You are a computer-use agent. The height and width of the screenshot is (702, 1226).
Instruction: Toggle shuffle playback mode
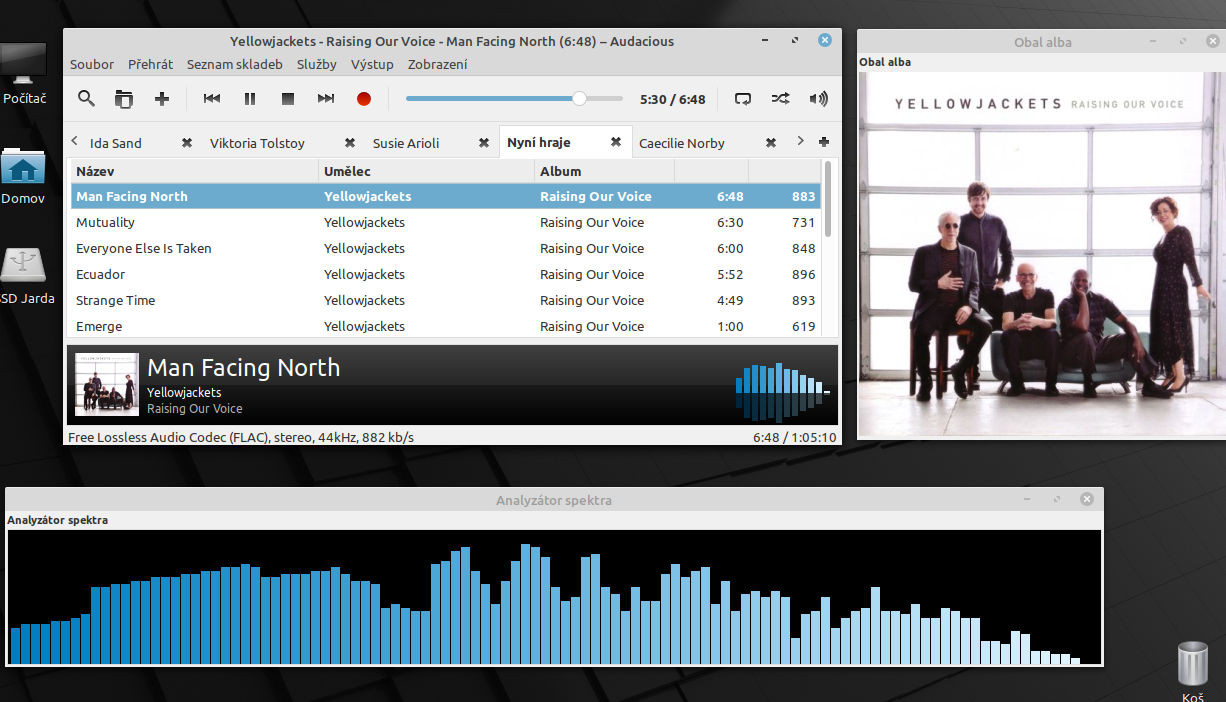pyautogui.click(x=781, y=99)
